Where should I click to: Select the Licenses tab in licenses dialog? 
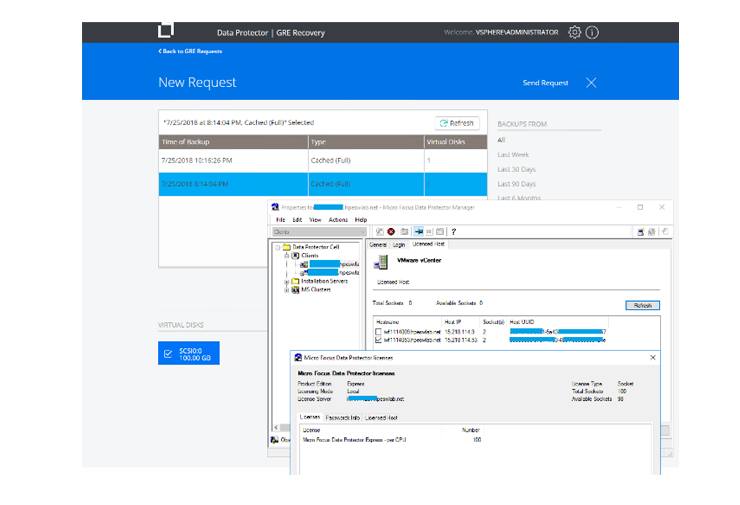point(310,417)
